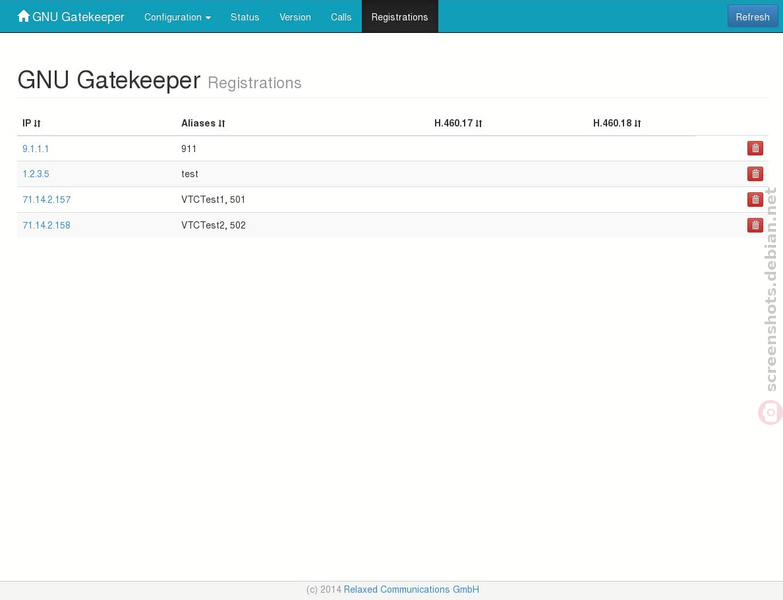Screen dimensions: 783x600
Task: Select the alias "VTCTest1, 501"
Action: pyautogui.click(x=213, y=200)
